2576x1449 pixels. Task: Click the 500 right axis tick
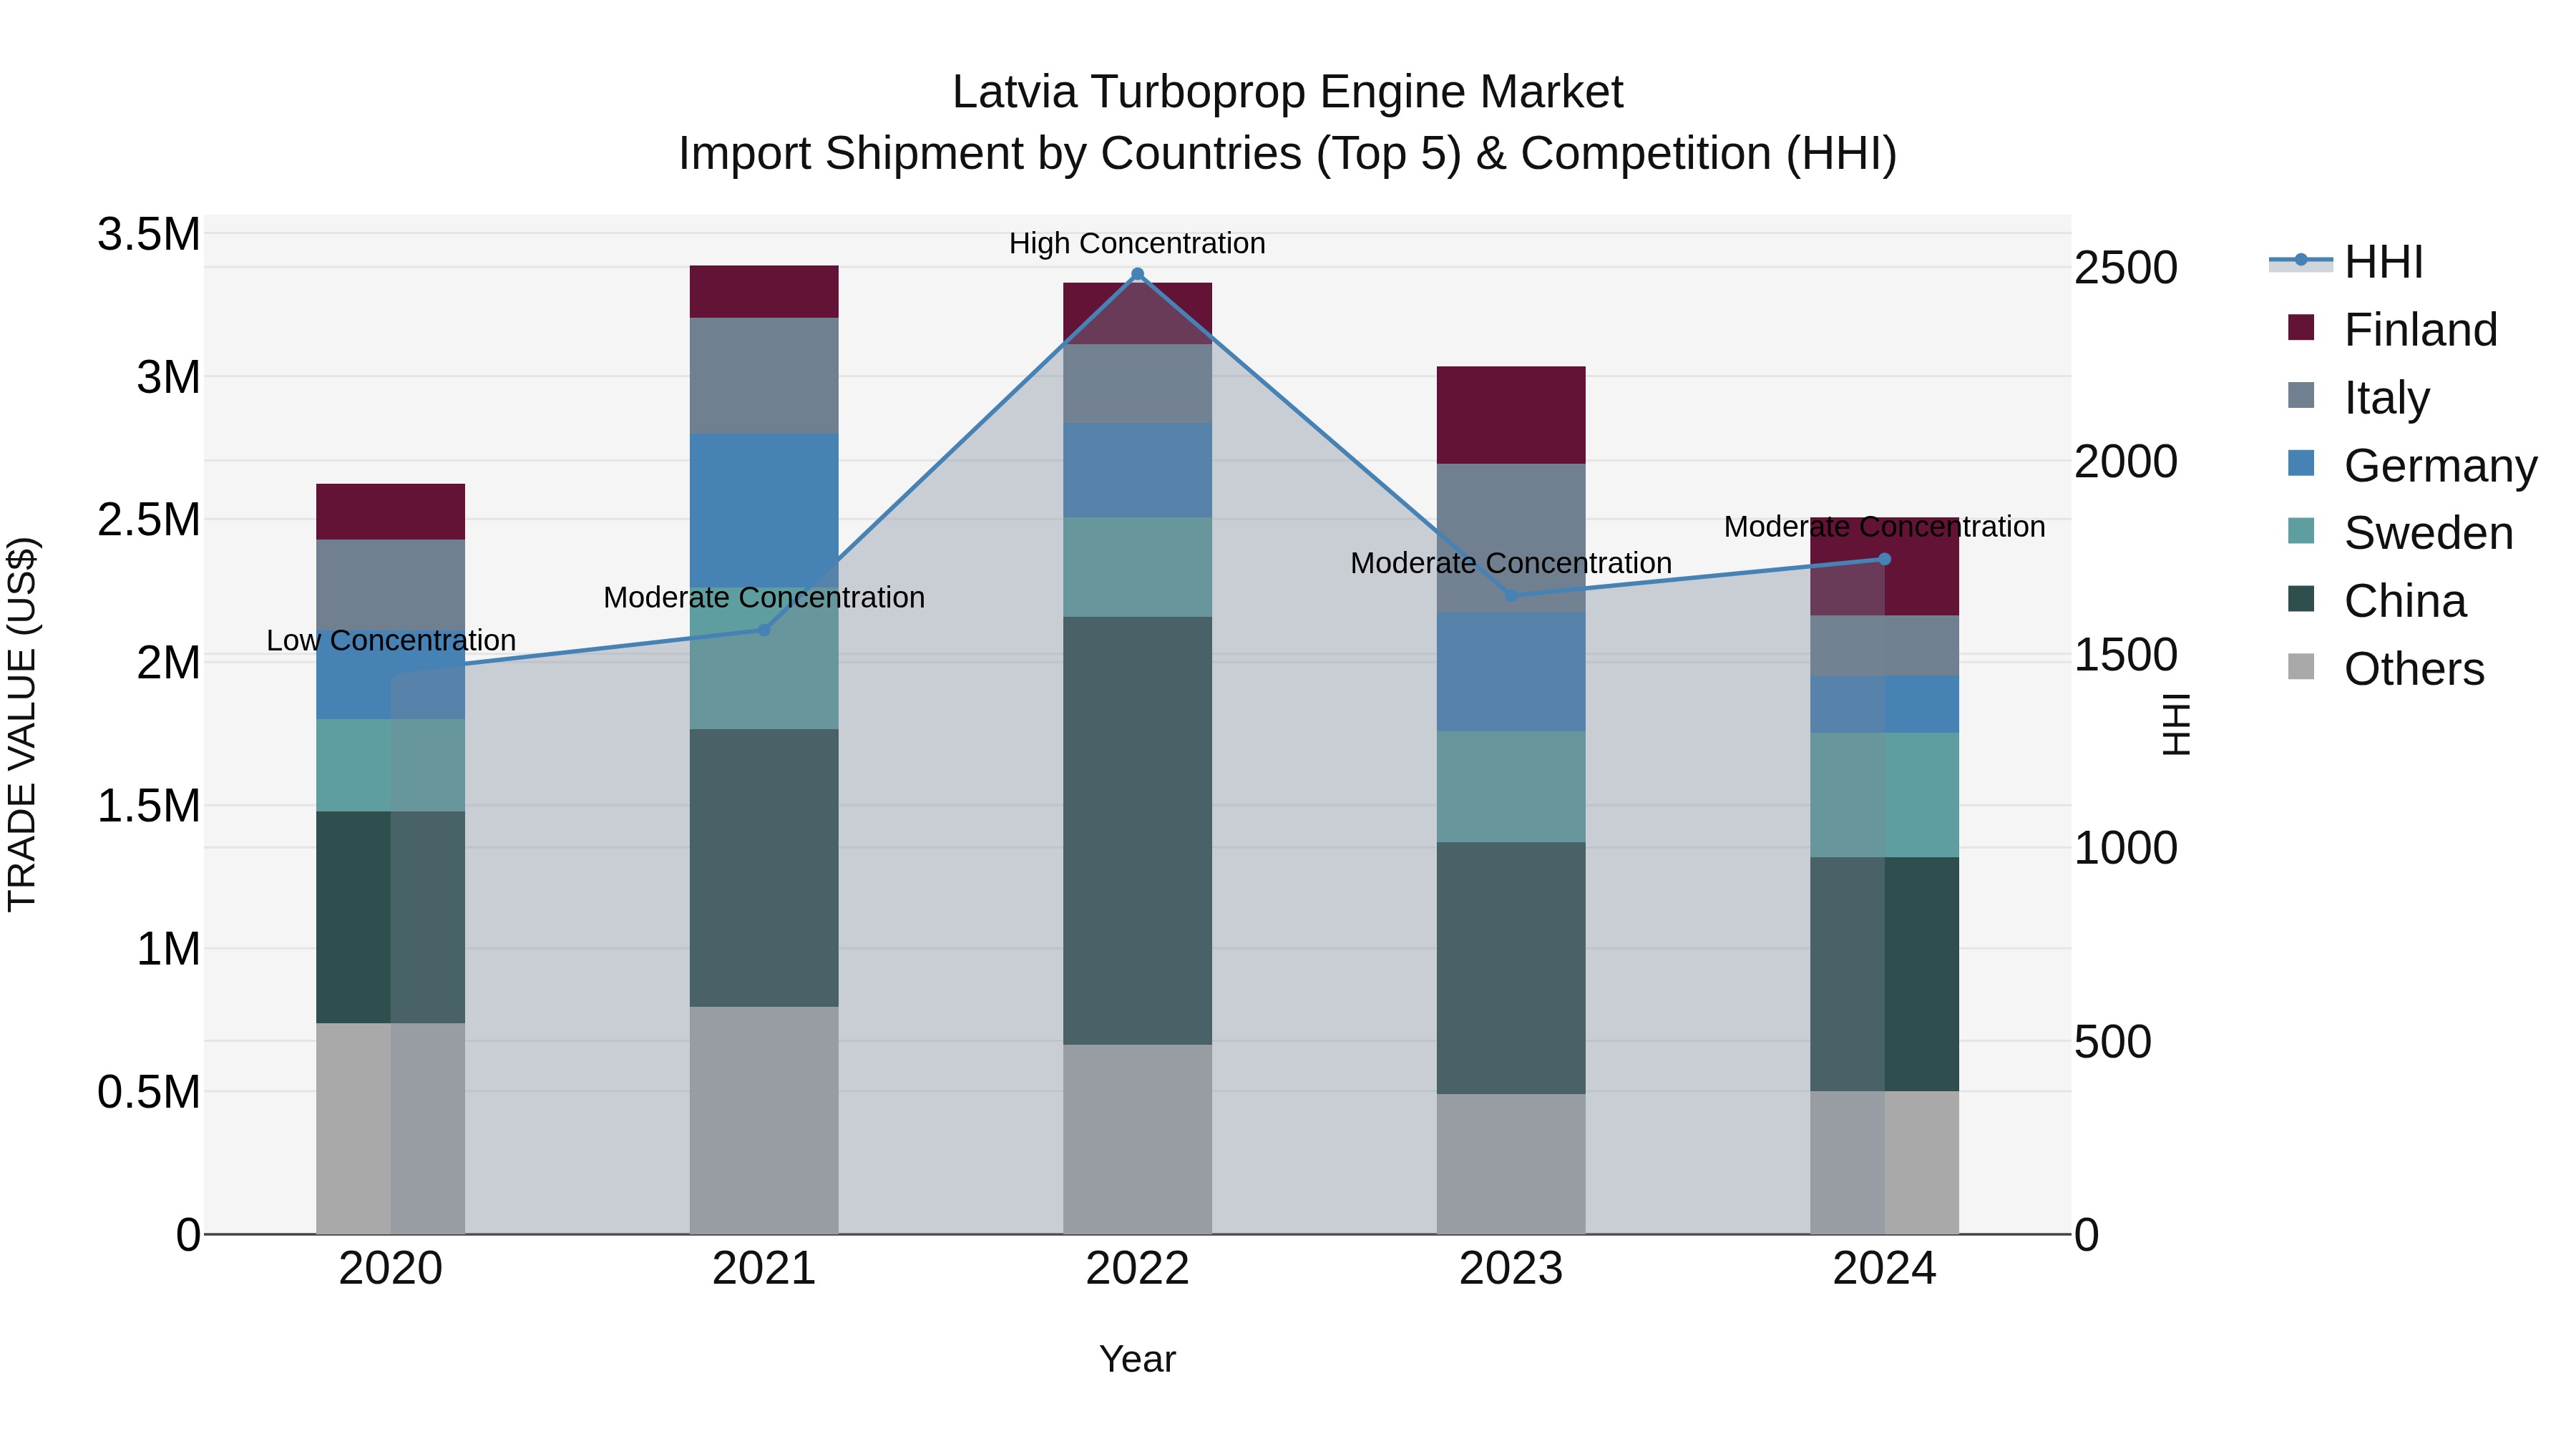2112,1041
